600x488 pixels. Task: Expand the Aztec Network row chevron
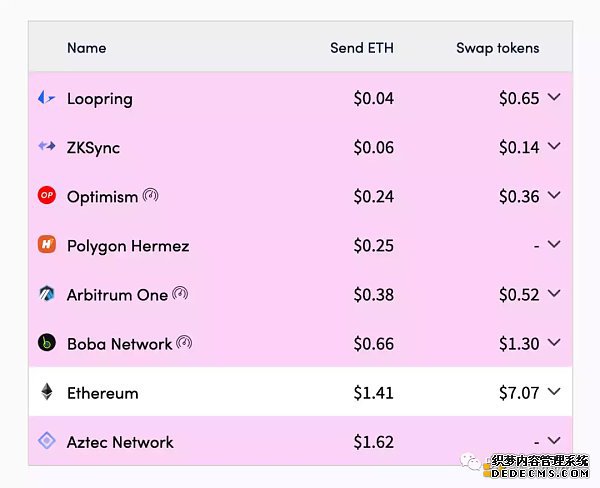tap(554, 440)
